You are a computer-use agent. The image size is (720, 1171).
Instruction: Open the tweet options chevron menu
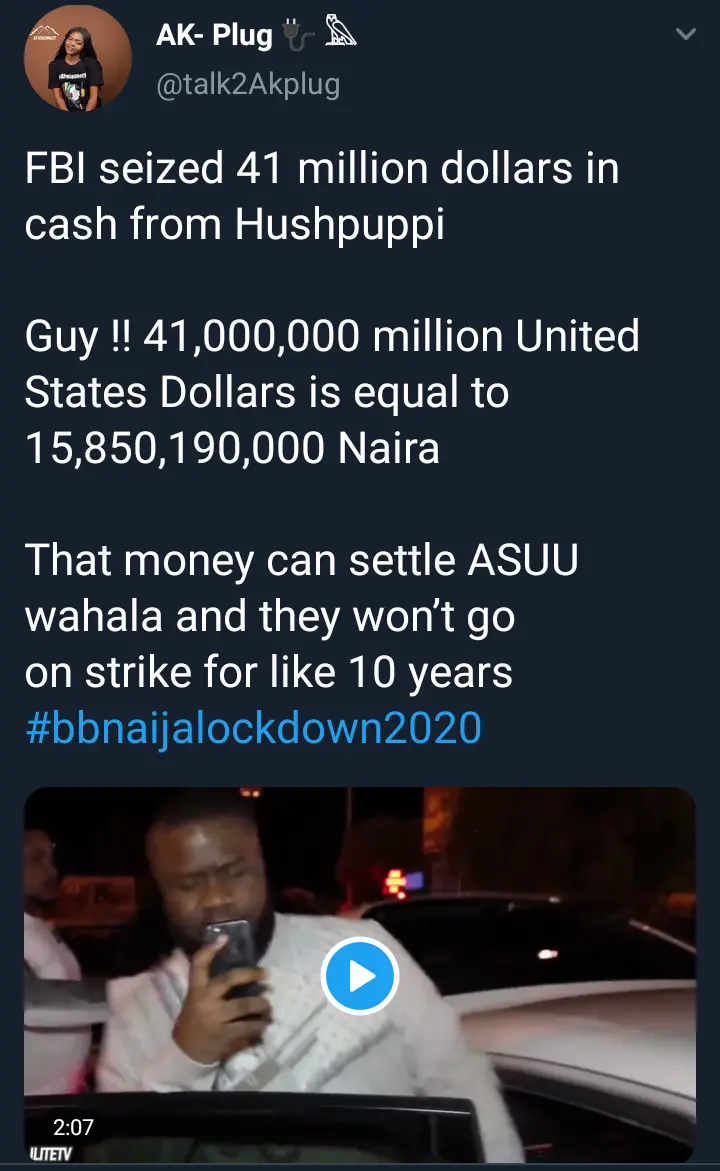point(686,35)
